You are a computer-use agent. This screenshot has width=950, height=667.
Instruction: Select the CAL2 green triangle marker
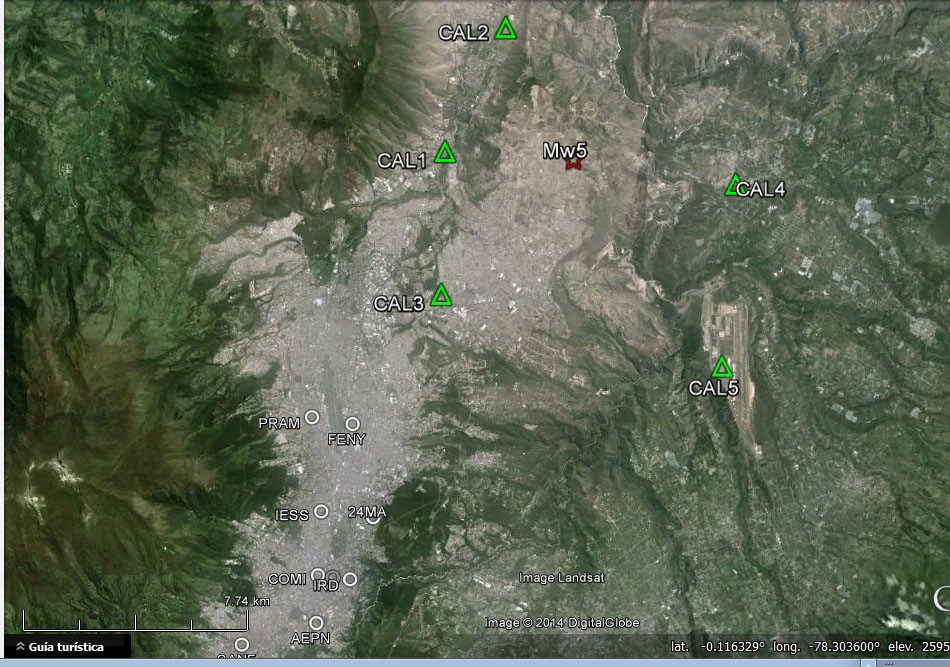[505, 29]
